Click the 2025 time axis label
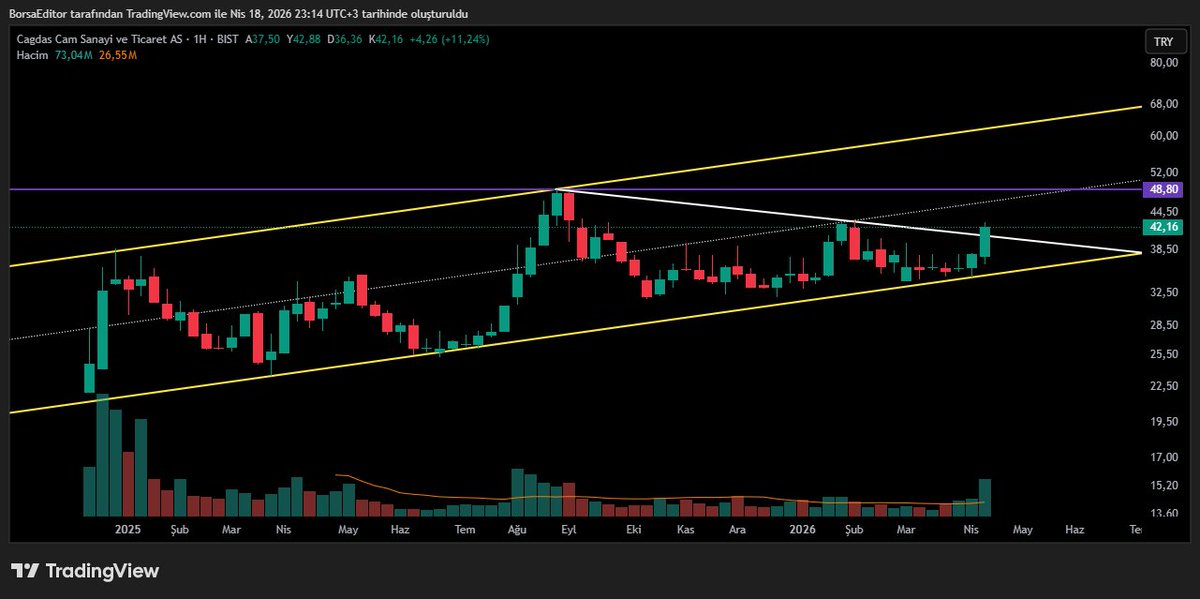The width and height of the screenshot is (1200, 599). (128, 528)
